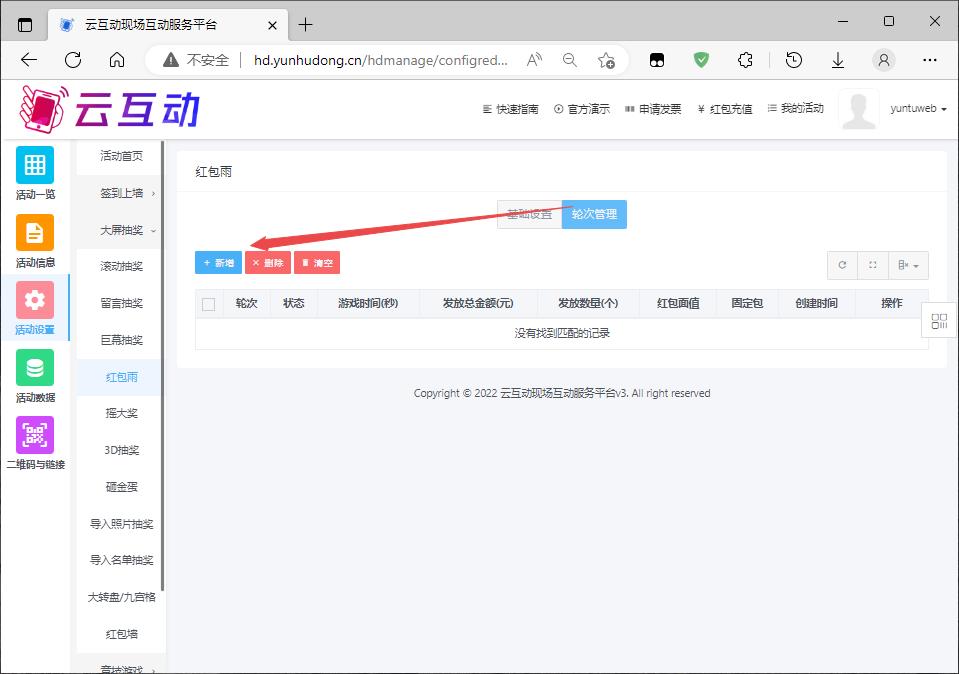Screen dimensions: 959x674
Task: Select 导入照片抽奖 in the side menu
Action: coord(120,524)
